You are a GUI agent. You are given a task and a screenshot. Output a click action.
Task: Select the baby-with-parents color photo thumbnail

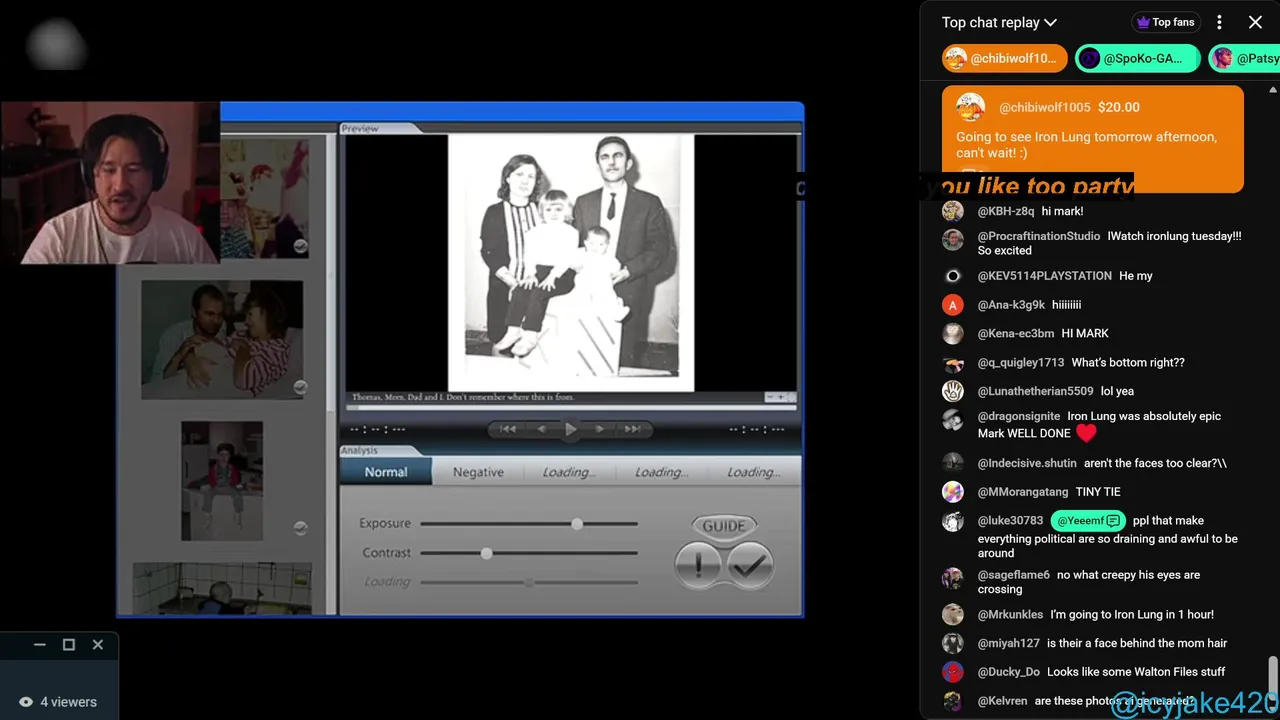(x=222, y=339)
